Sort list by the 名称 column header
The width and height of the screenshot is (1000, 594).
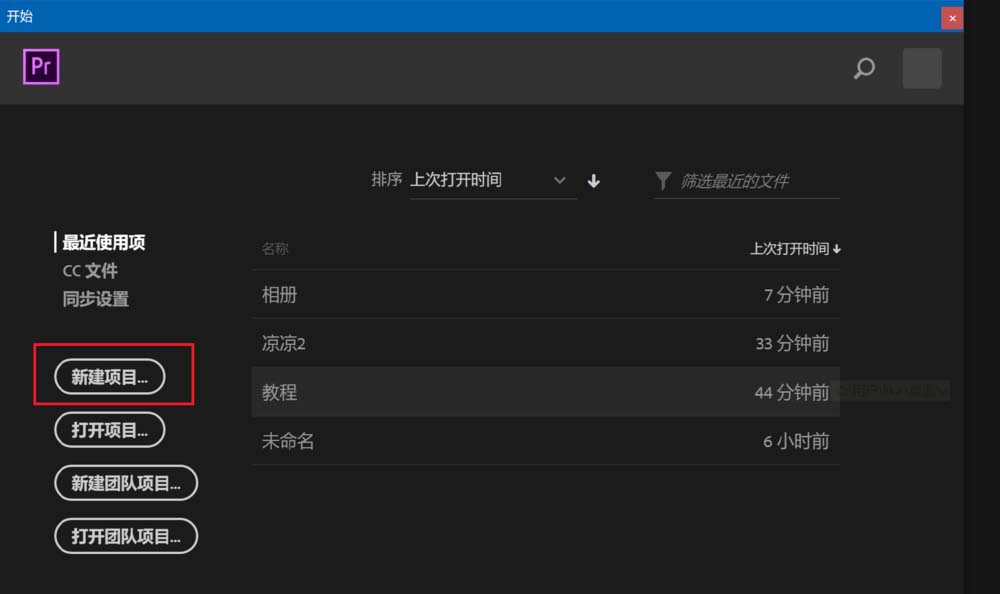coord(275,249)
